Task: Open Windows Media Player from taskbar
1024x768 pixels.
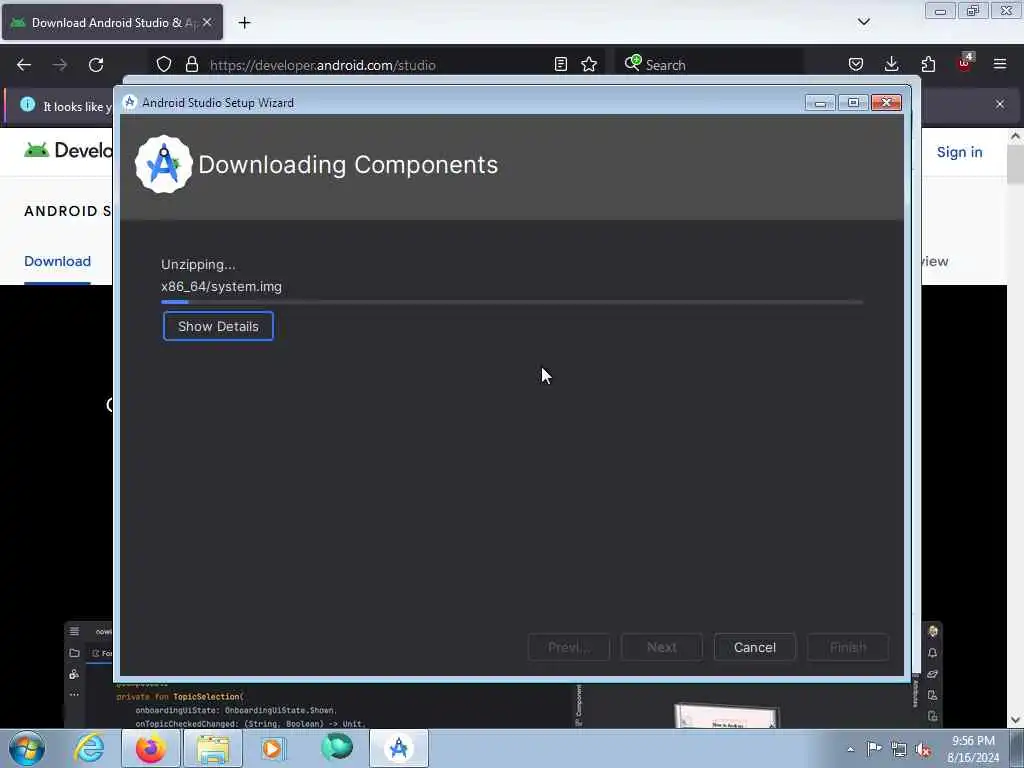Action: (x=273, y=748)
